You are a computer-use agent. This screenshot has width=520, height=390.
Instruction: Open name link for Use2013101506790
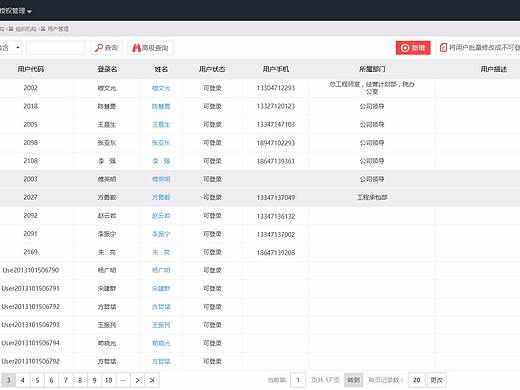pyautogui.click(x=161, y=270)
